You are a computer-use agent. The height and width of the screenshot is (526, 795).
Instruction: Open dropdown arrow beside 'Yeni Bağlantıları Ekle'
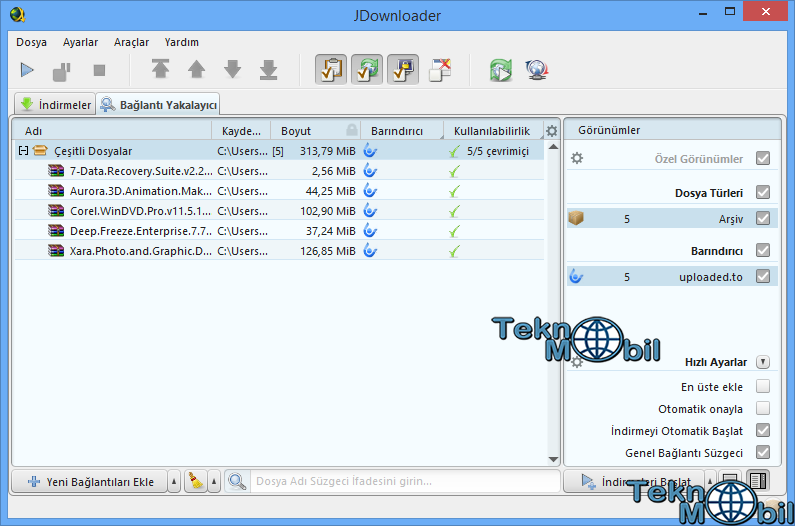[x=174, y=481]
